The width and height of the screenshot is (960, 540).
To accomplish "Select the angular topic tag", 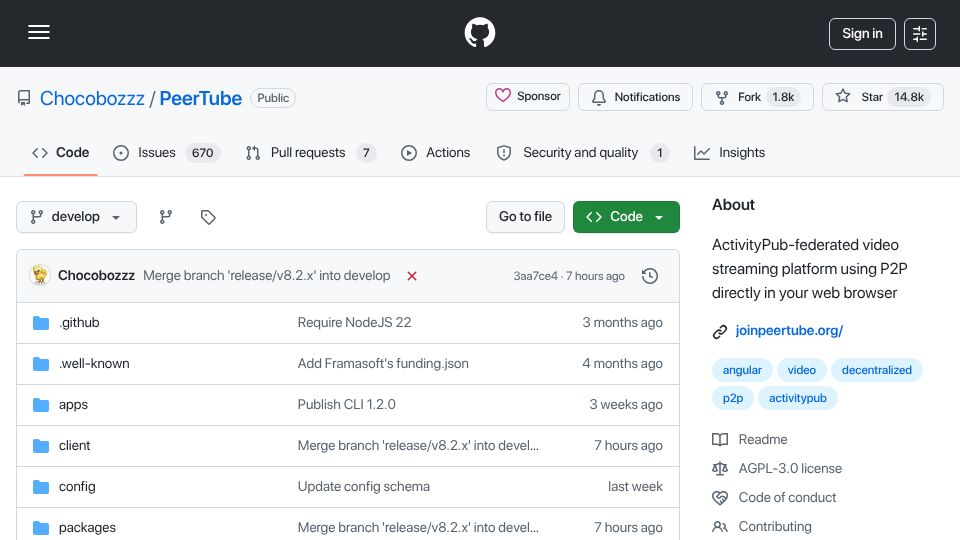I will pyautogui.click(x=742, y=370).
